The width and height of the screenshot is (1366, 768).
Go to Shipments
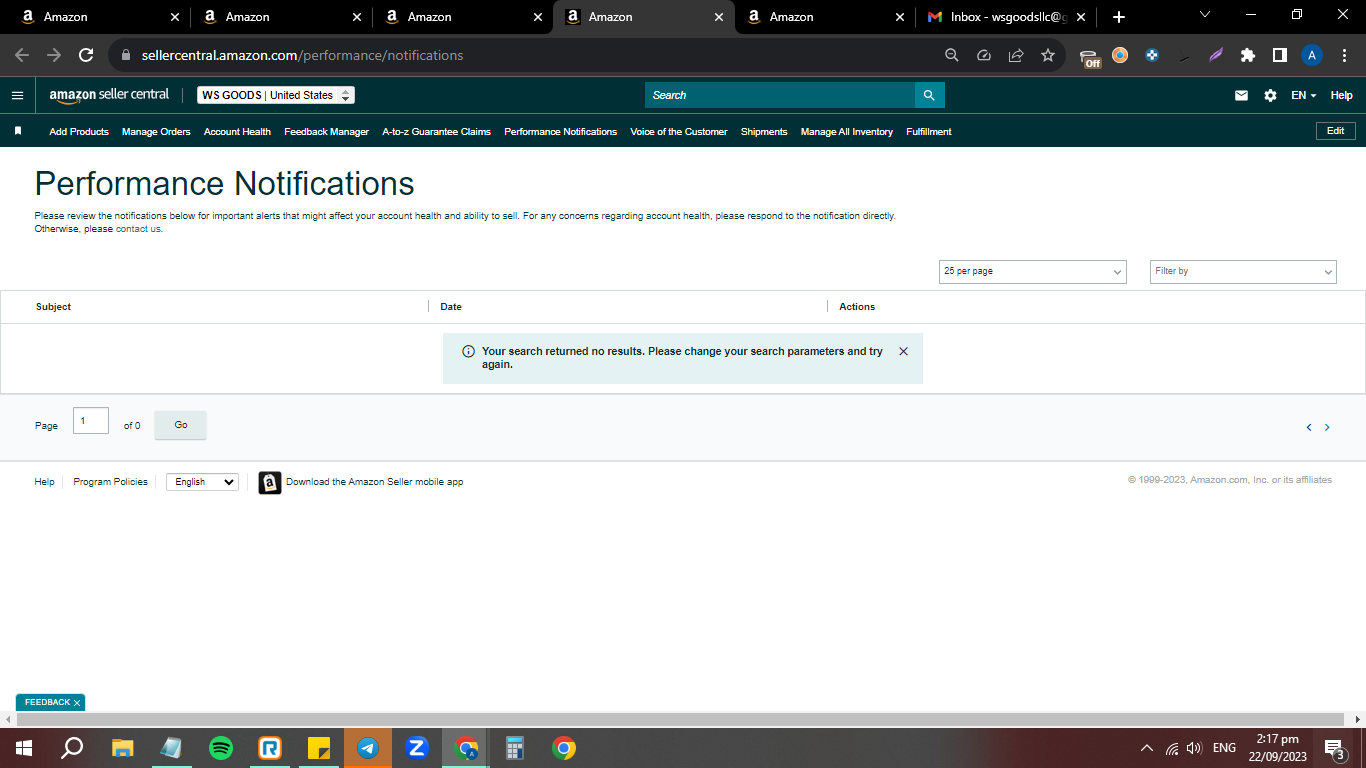click(764, 132)
